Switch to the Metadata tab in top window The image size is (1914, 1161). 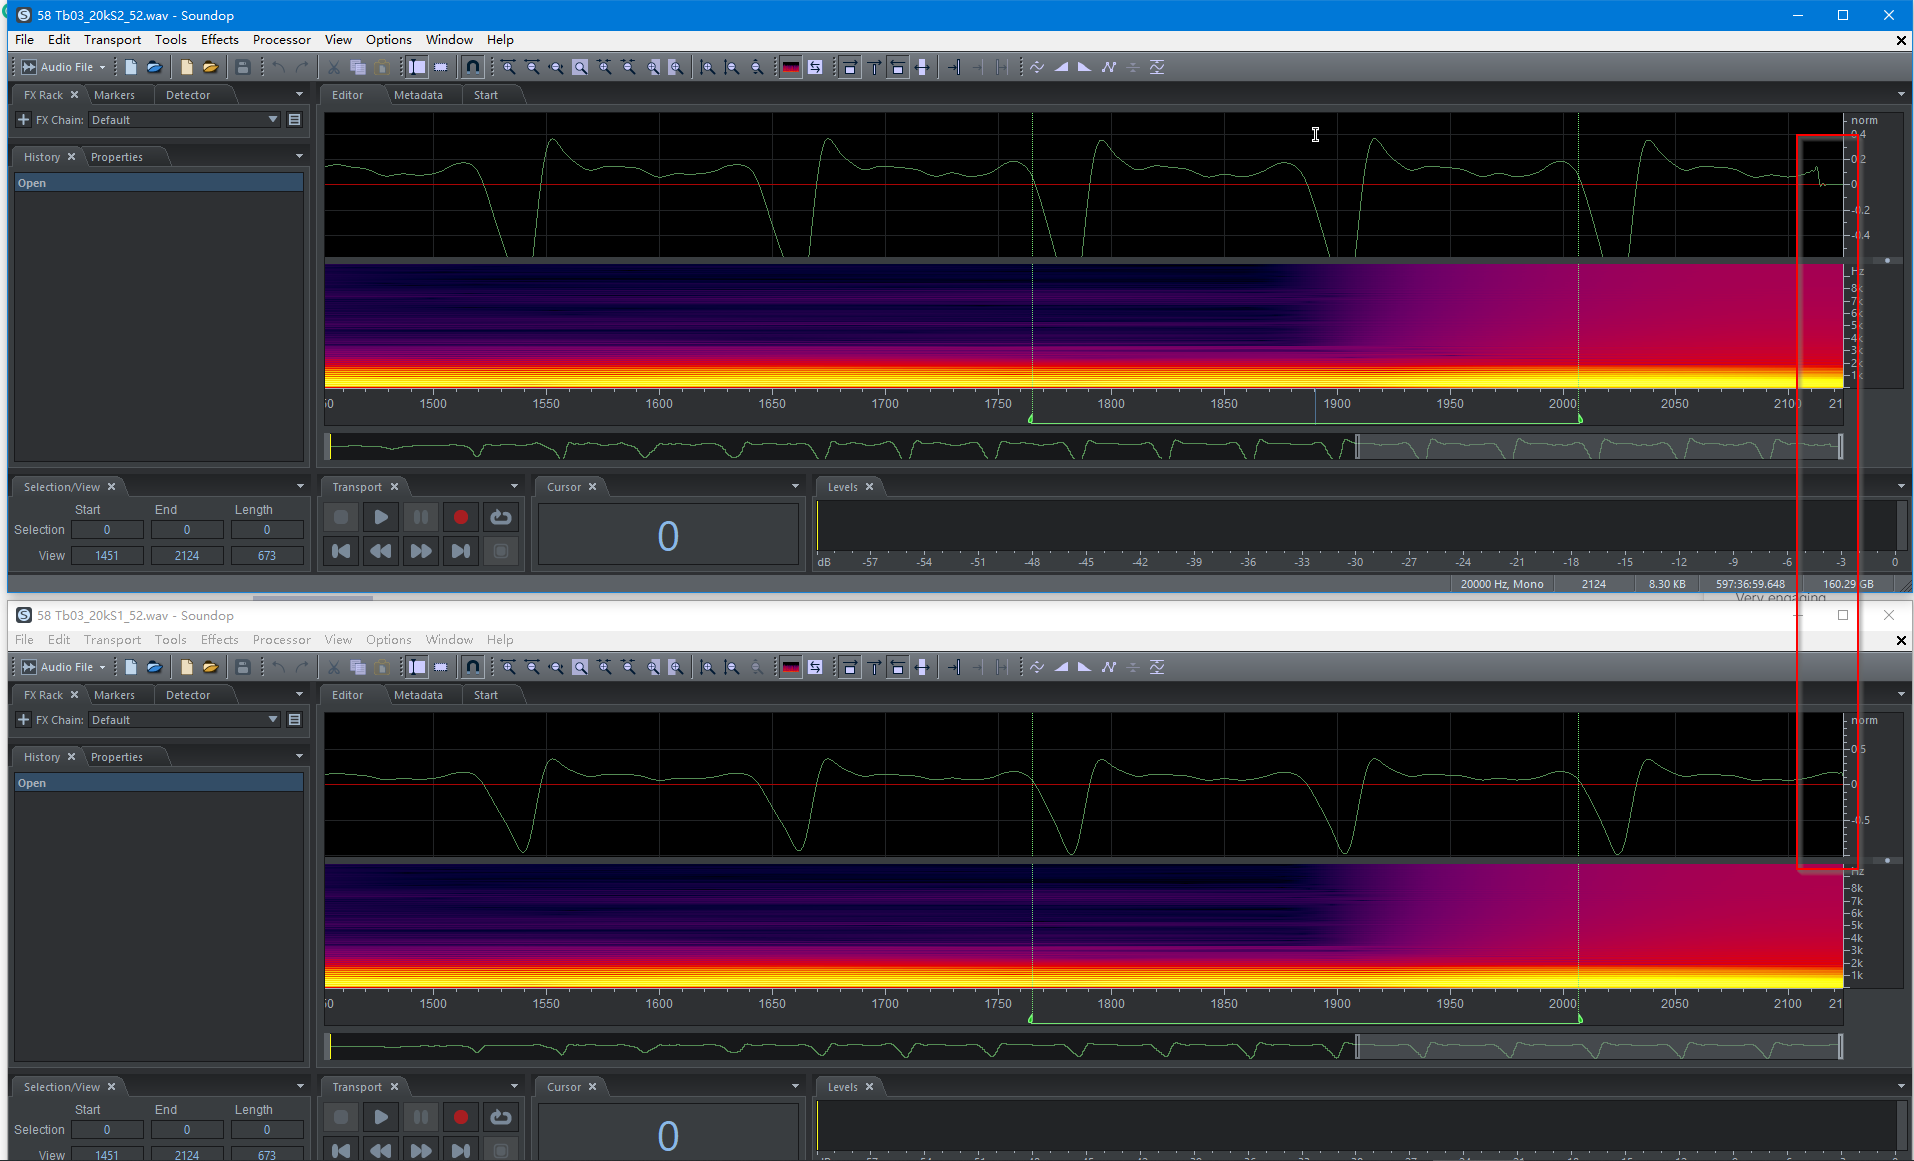click(418, 95)
